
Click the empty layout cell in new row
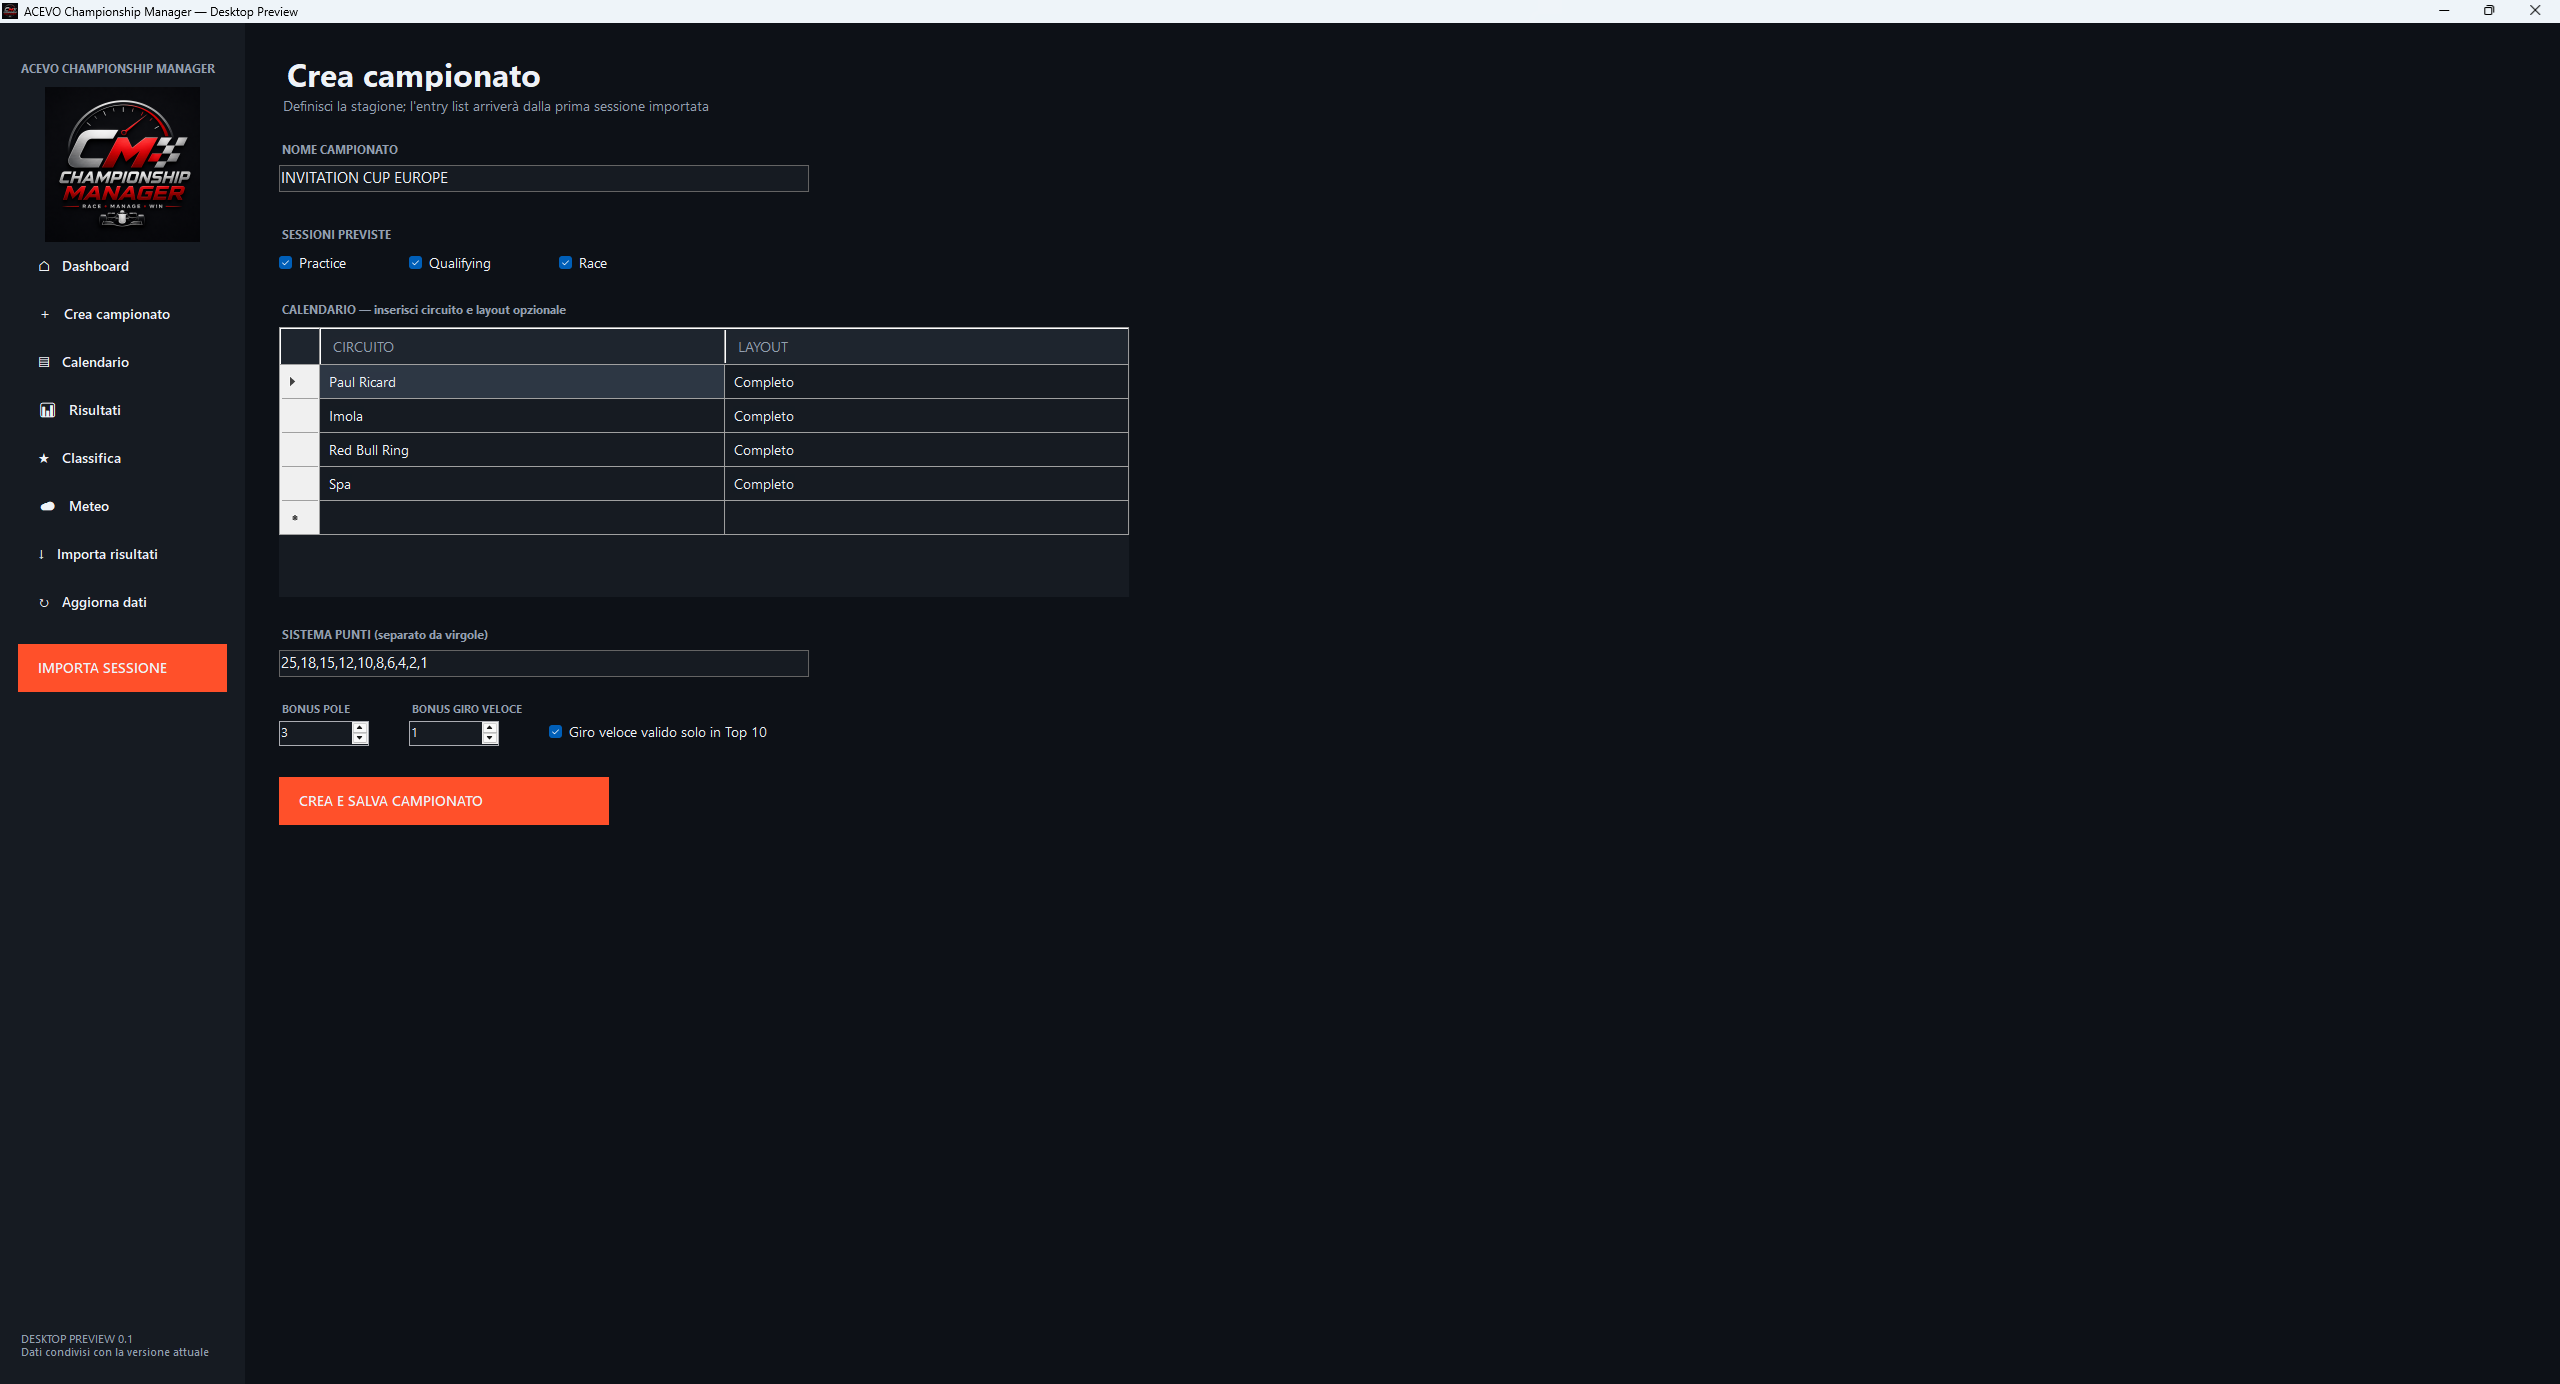(x=926, y=518)
